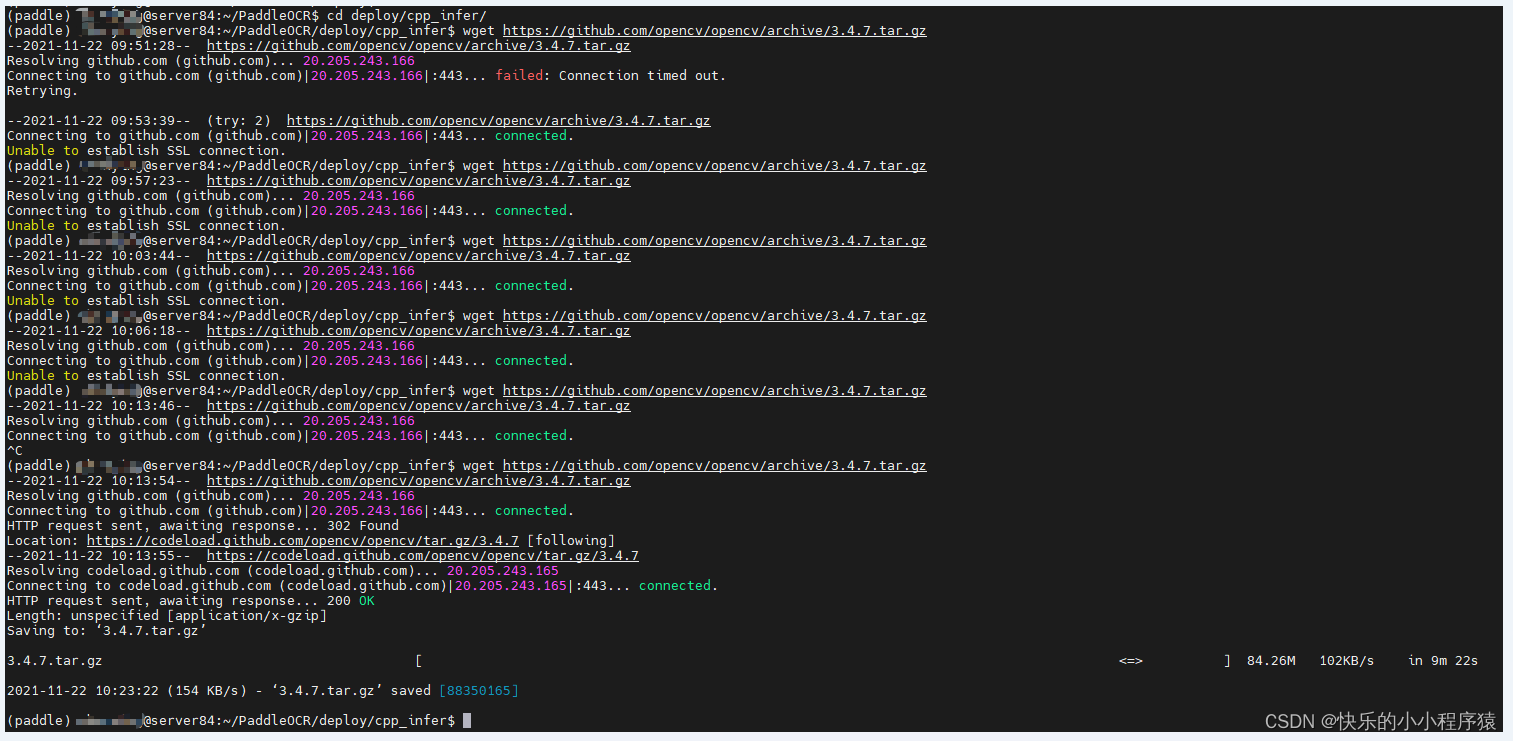Image resolution: width=1513 pixels, height=741 pixels.
Task: Click the 'in 9m 22s' elapsed time
Action: tap(1443, 661)
